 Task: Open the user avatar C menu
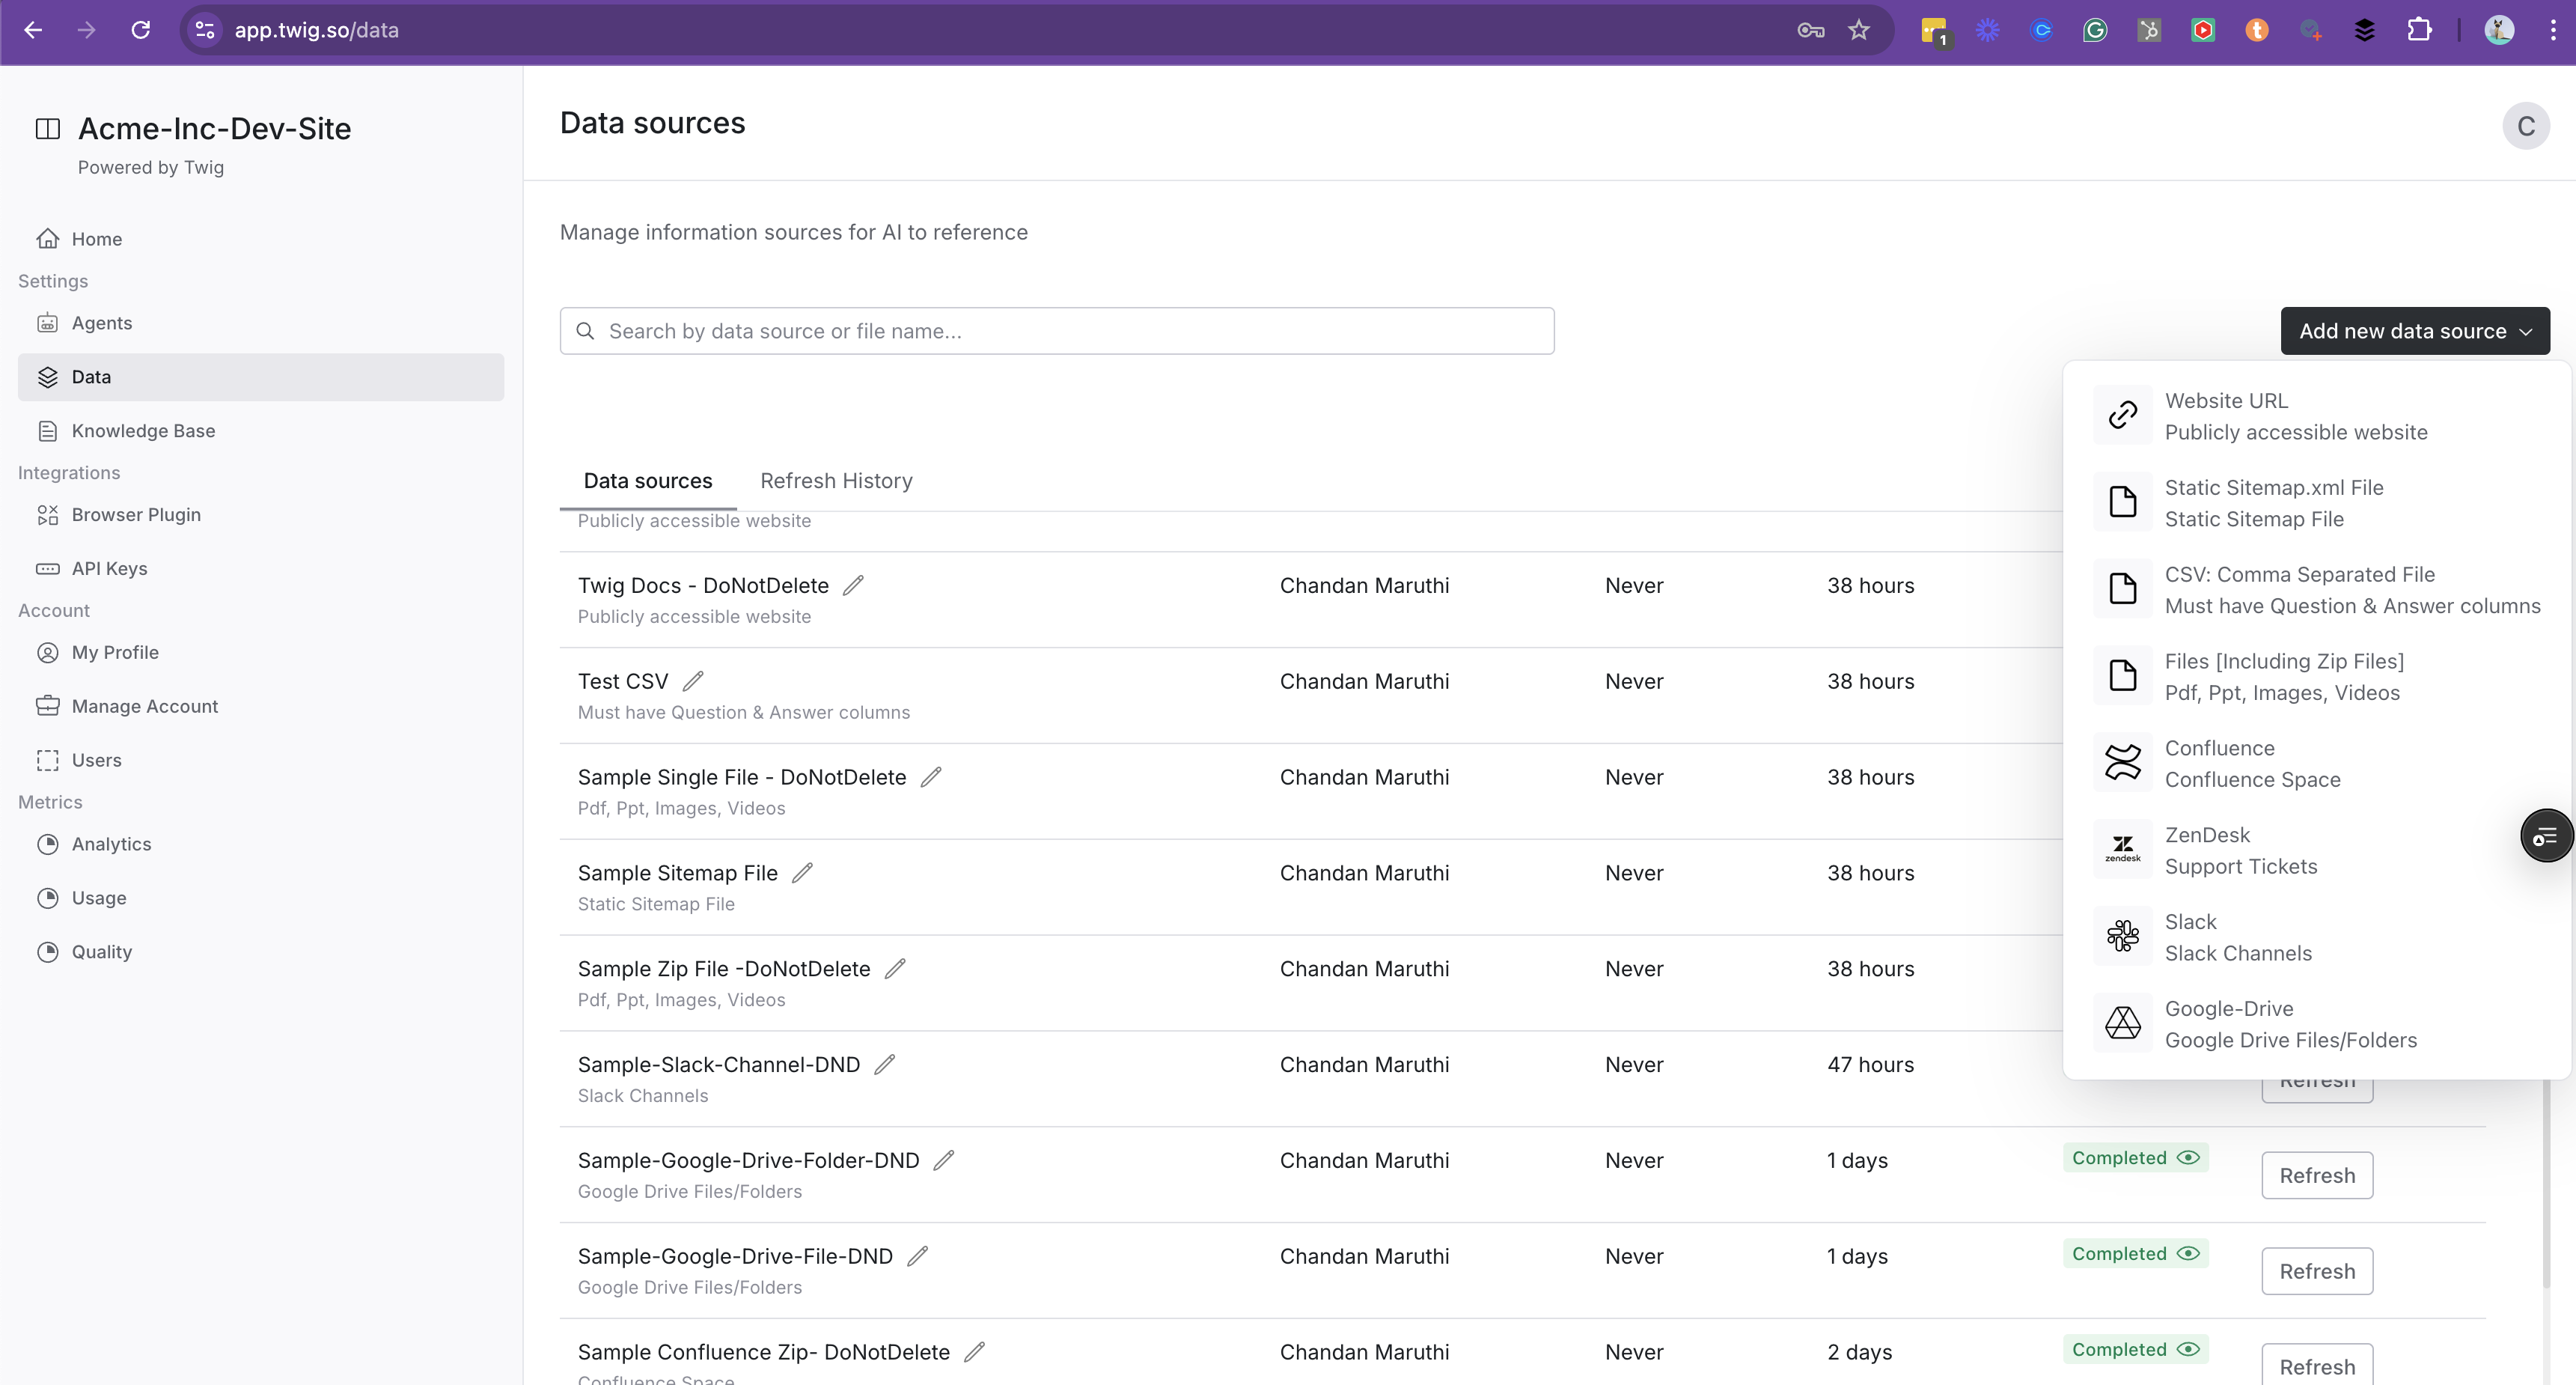click(x=2525, y=126)
